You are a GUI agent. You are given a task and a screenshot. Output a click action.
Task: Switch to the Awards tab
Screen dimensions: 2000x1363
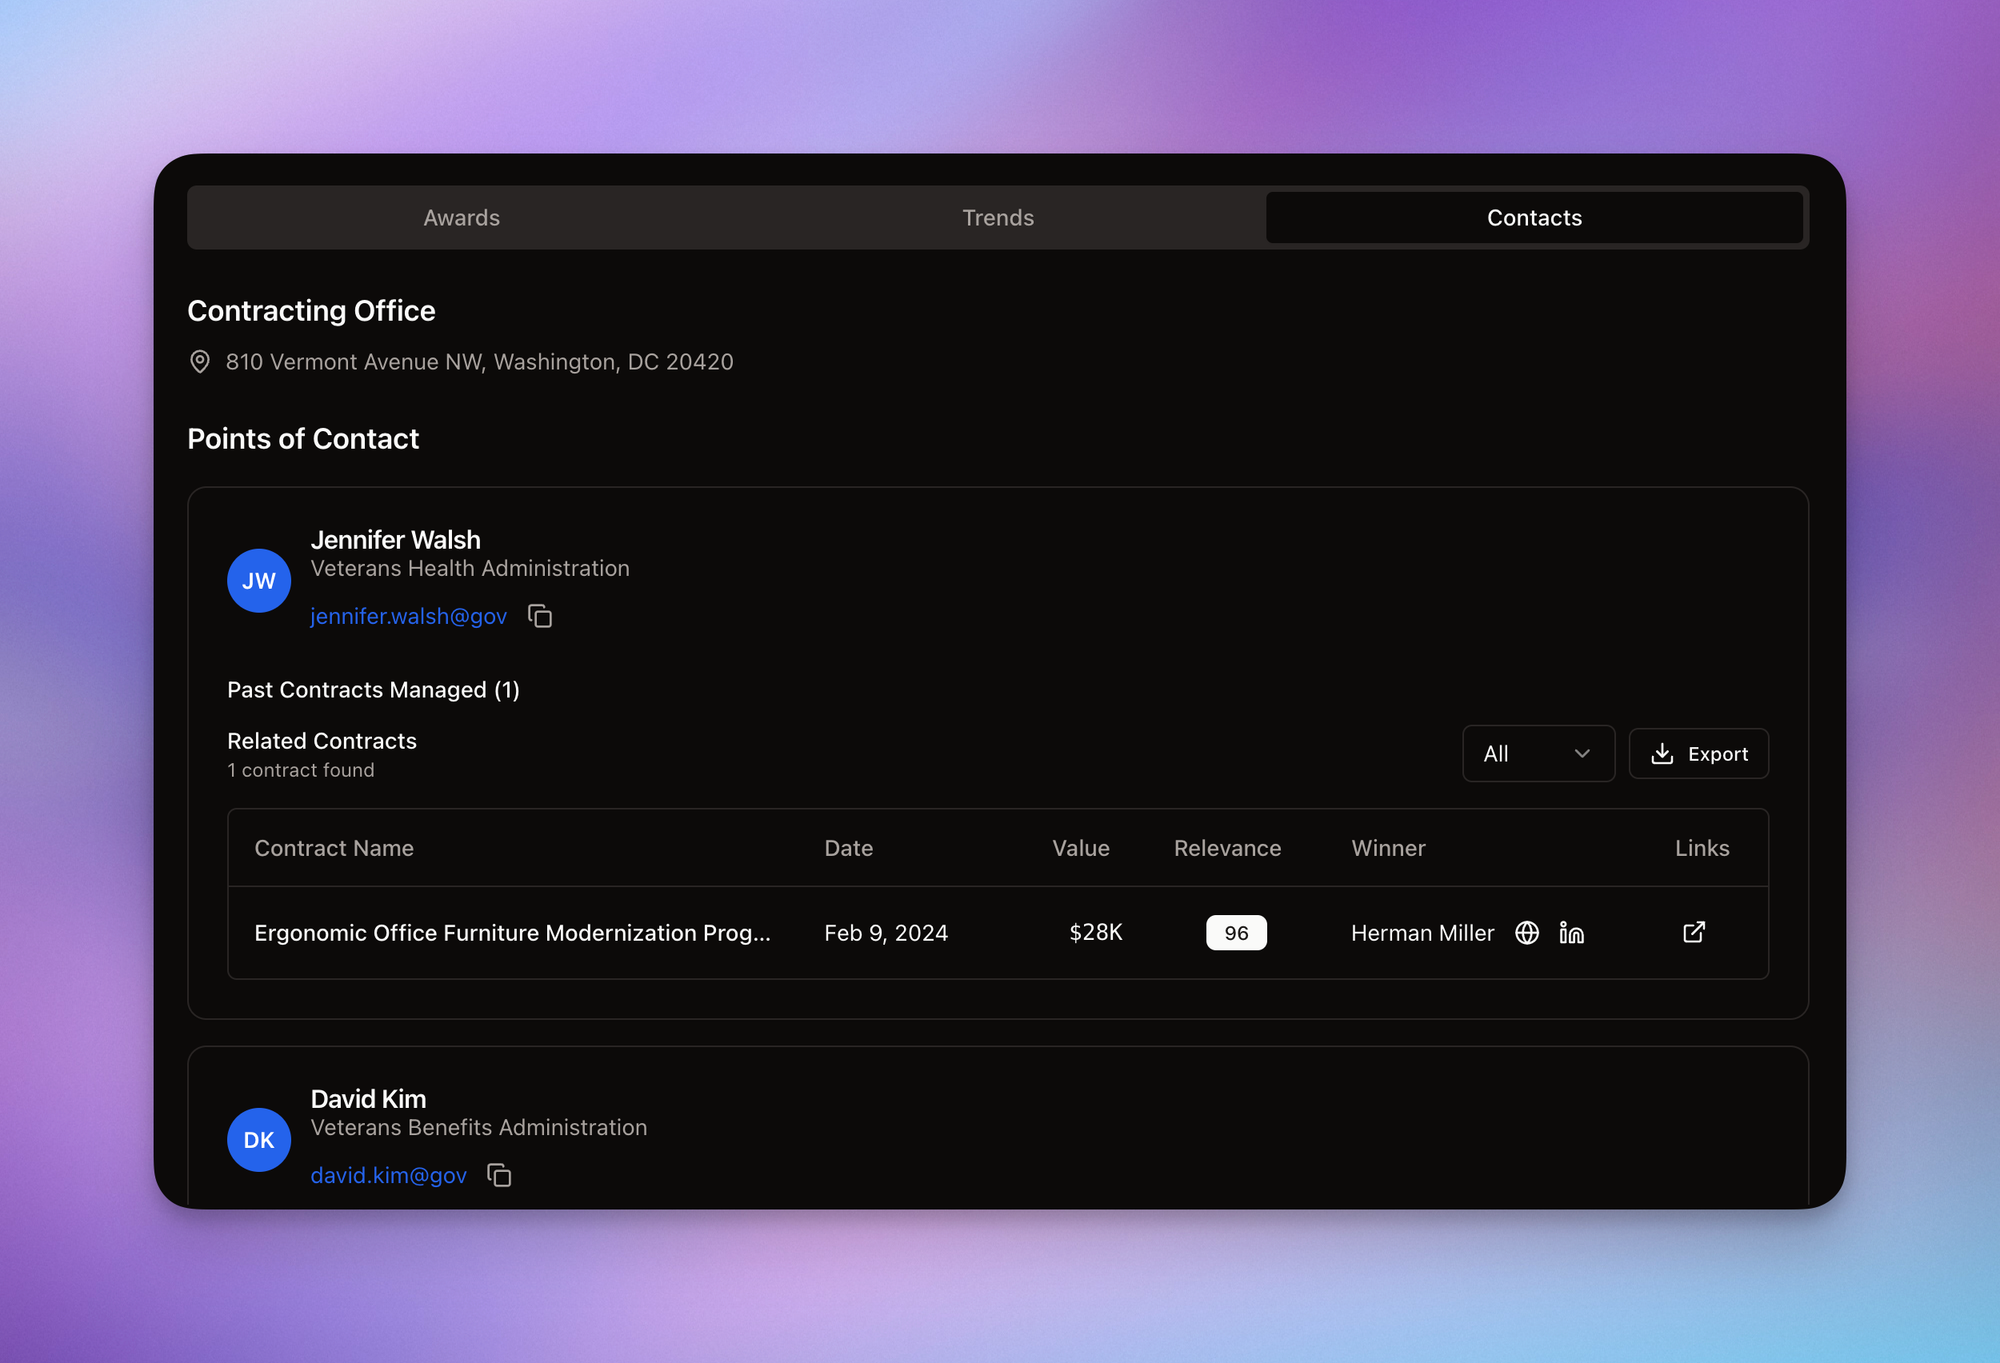click(461, 218)
